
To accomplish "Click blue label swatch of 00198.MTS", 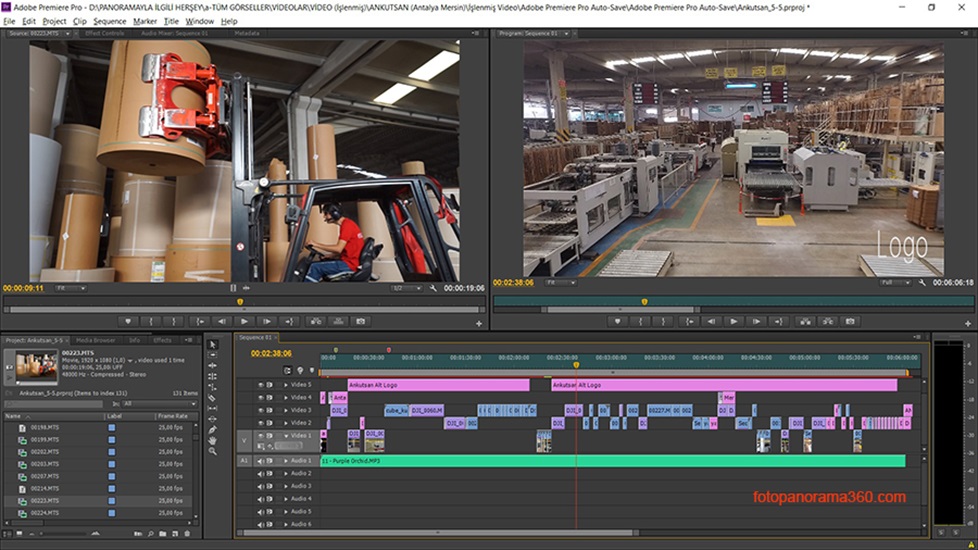I will [x=112, y=428].
